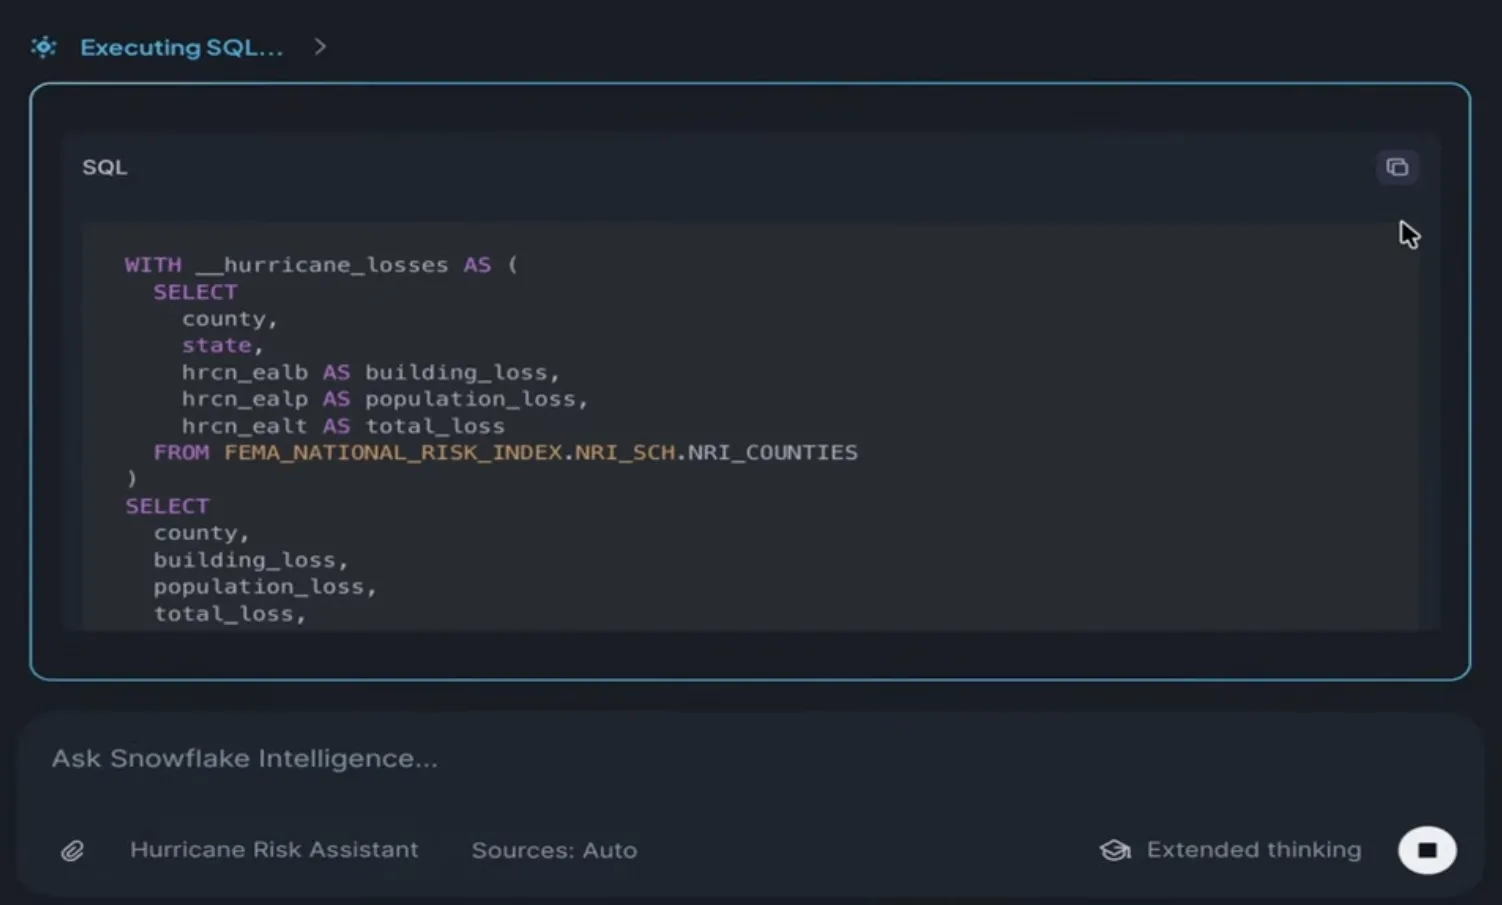The image size is (1502, 905).
Task: Open the Sources: Auto selector
Action: (x=554, y=850)
